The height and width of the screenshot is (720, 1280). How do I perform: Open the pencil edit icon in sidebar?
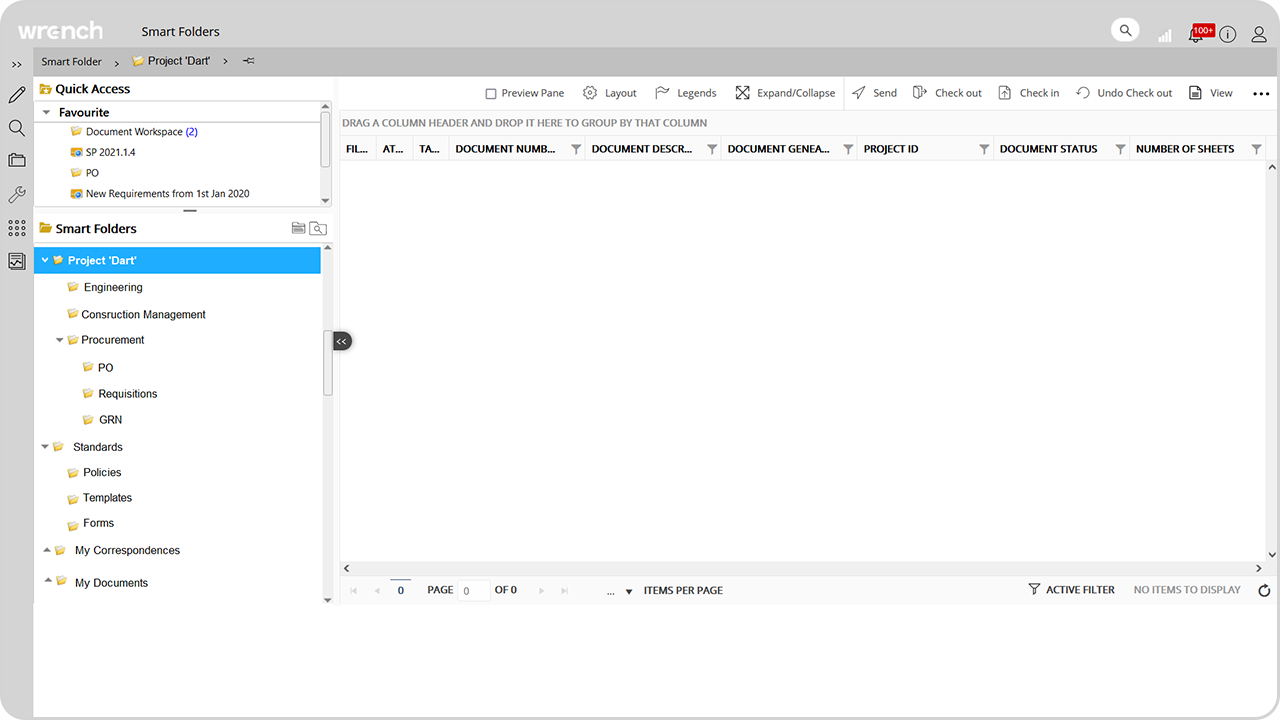17,96
